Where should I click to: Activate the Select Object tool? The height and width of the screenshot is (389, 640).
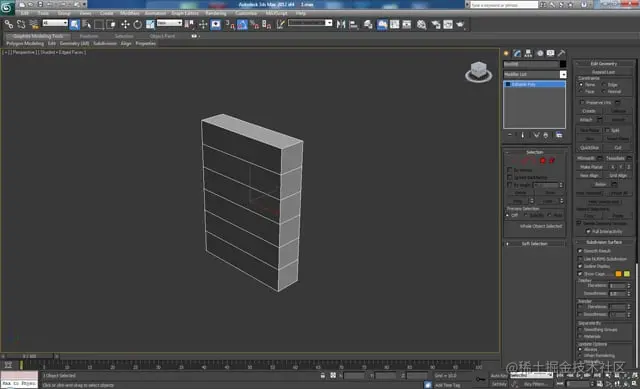75,25
